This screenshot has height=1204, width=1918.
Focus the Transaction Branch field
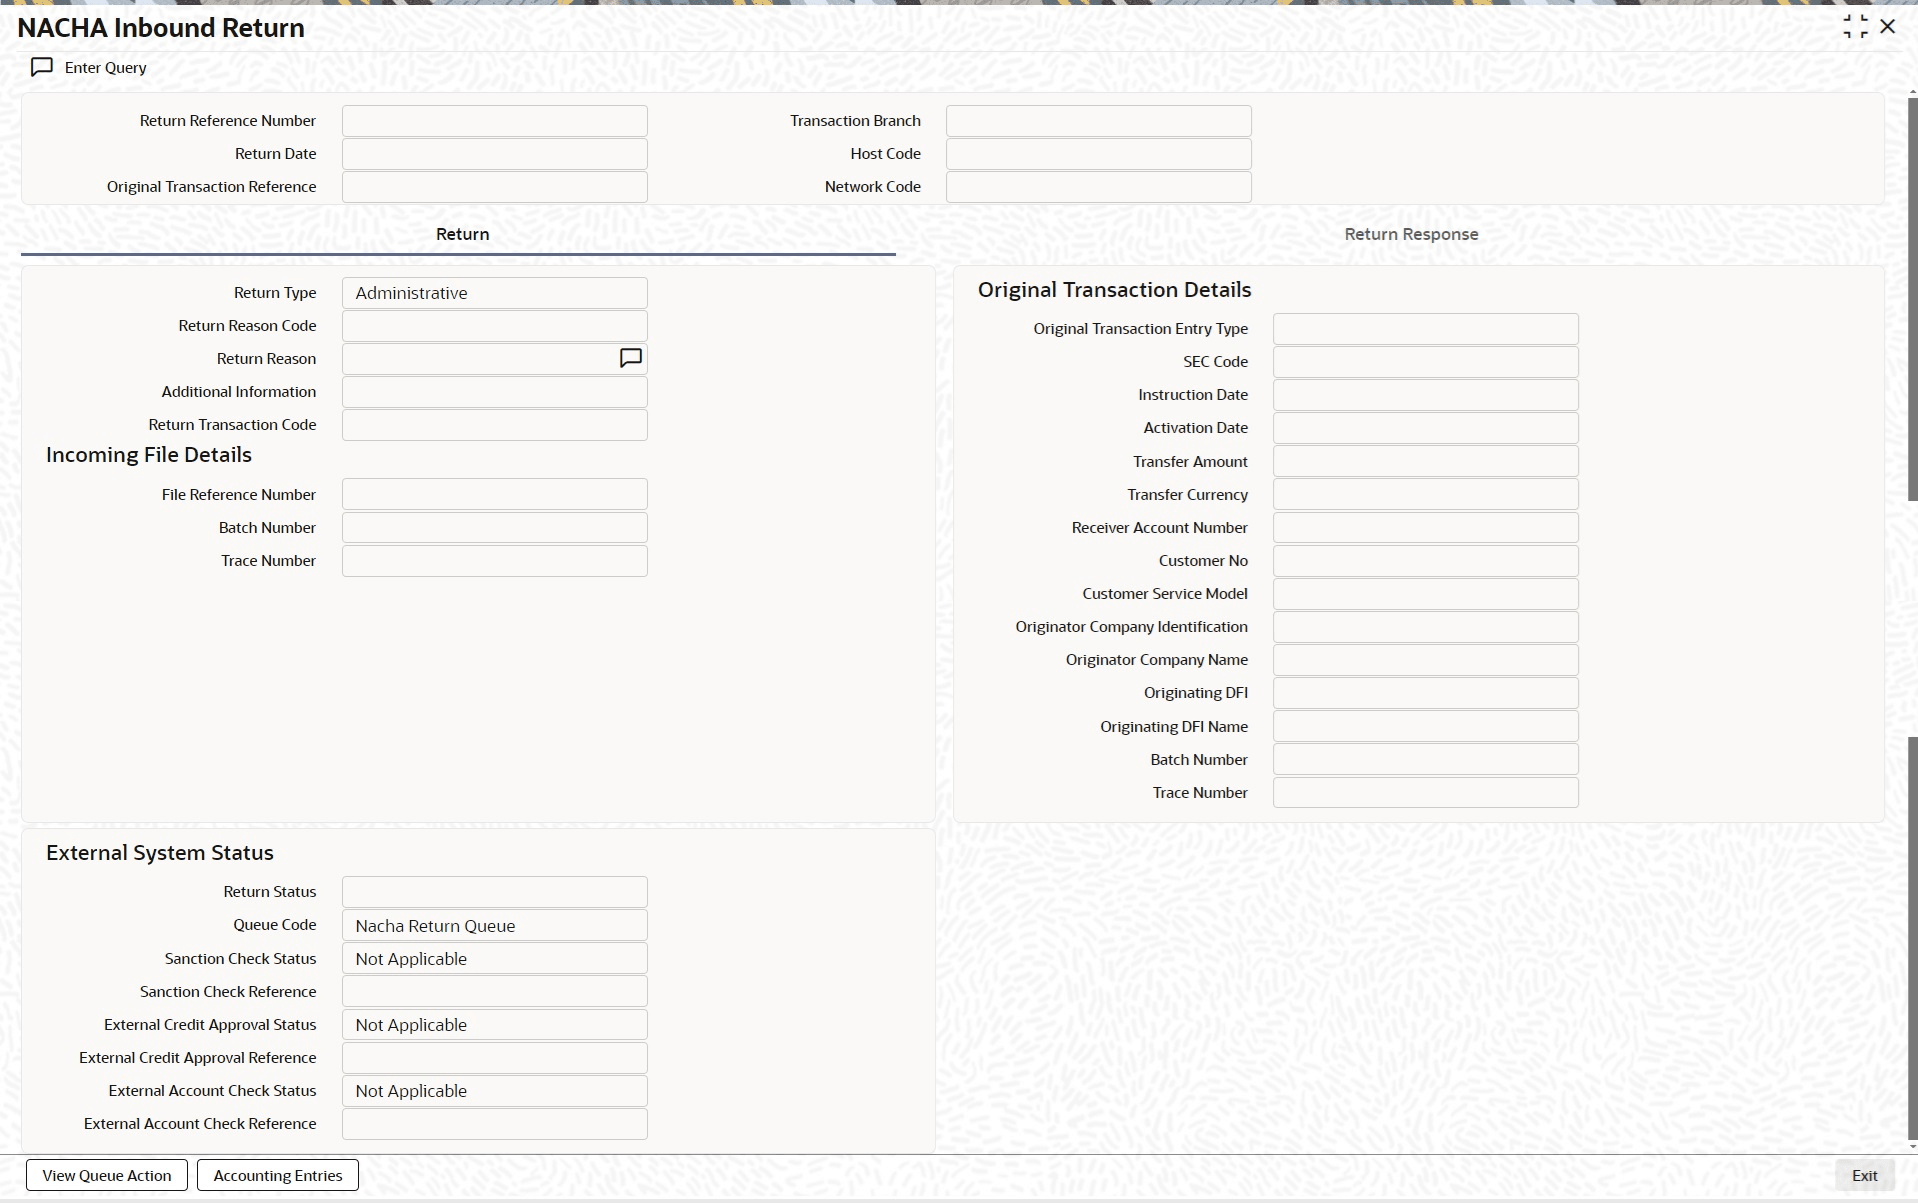[1099, 121]
